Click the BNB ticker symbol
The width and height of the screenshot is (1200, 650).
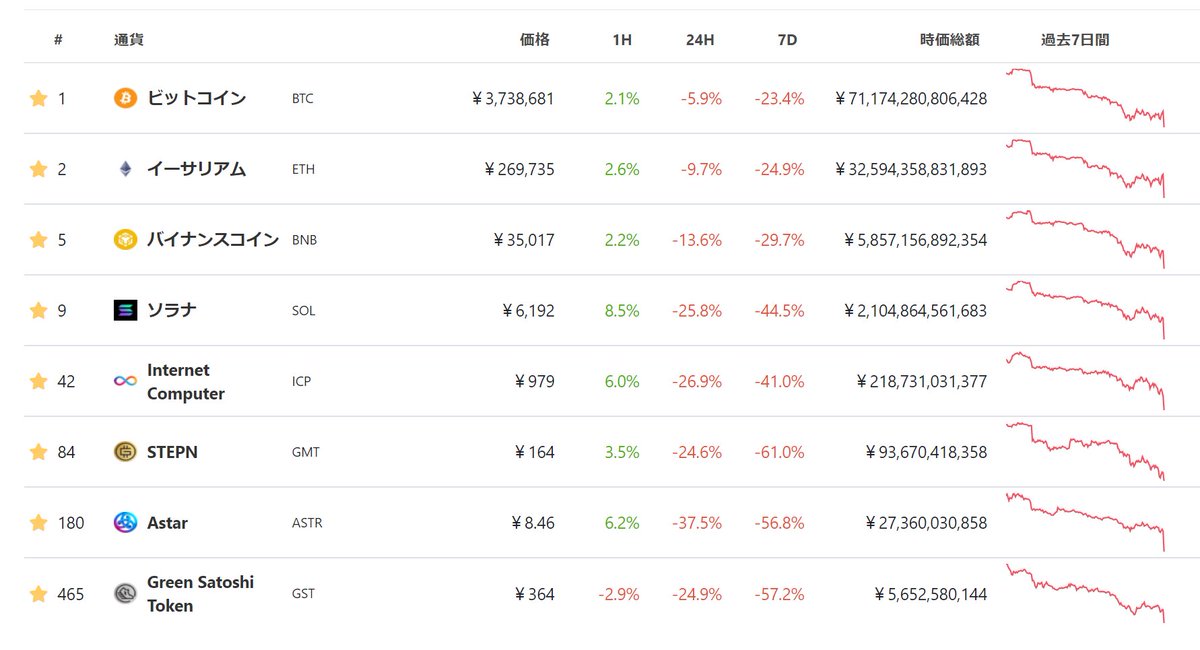[304, 241]
